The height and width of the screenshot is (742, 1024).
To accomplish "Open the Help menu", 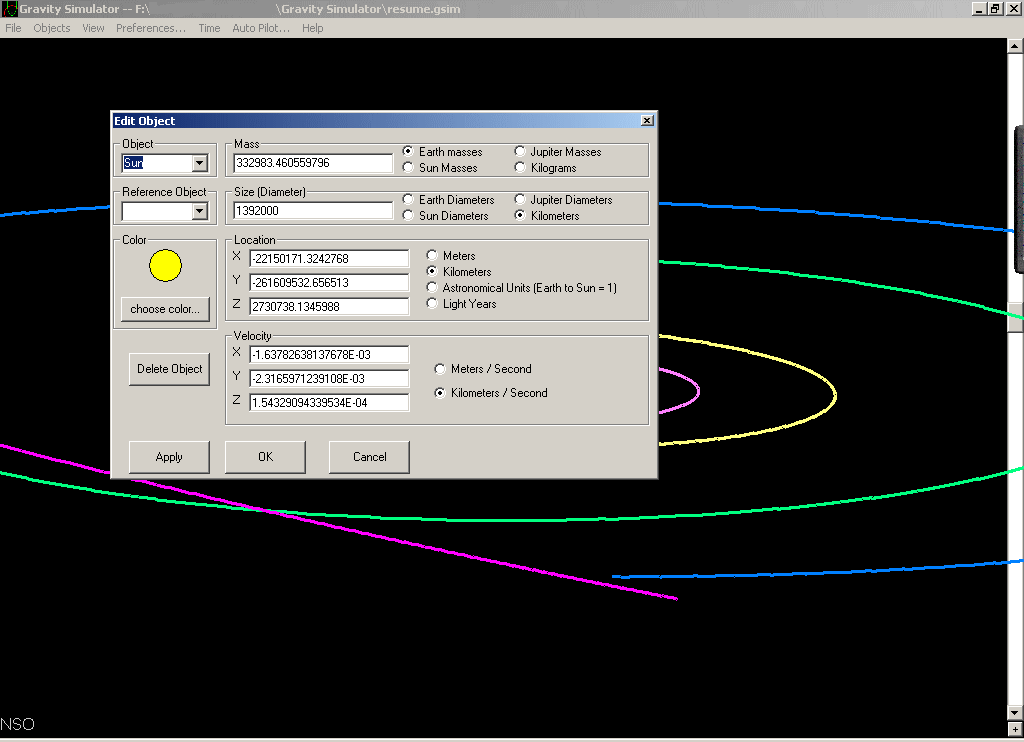I will pos(312,28).
